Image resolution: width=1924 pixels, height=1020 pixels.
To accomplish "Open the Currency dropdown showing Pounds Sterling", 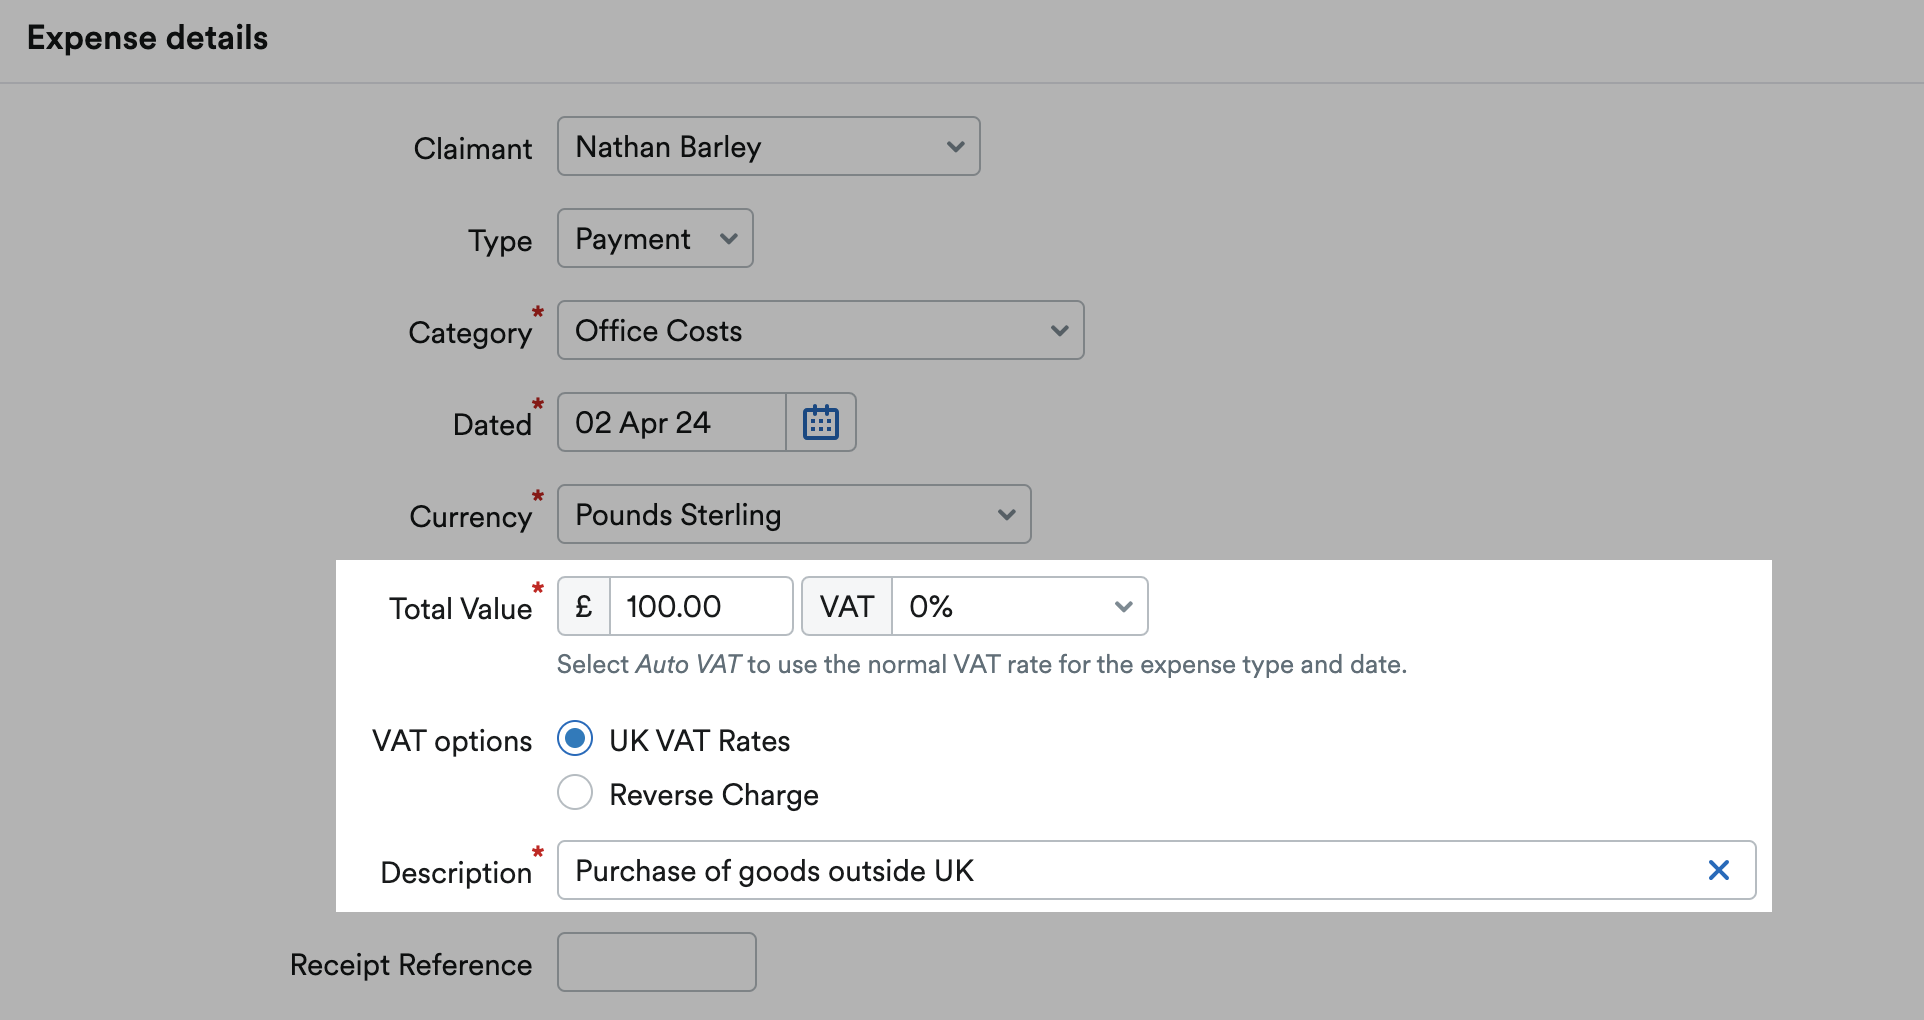I will click(794, 514).
